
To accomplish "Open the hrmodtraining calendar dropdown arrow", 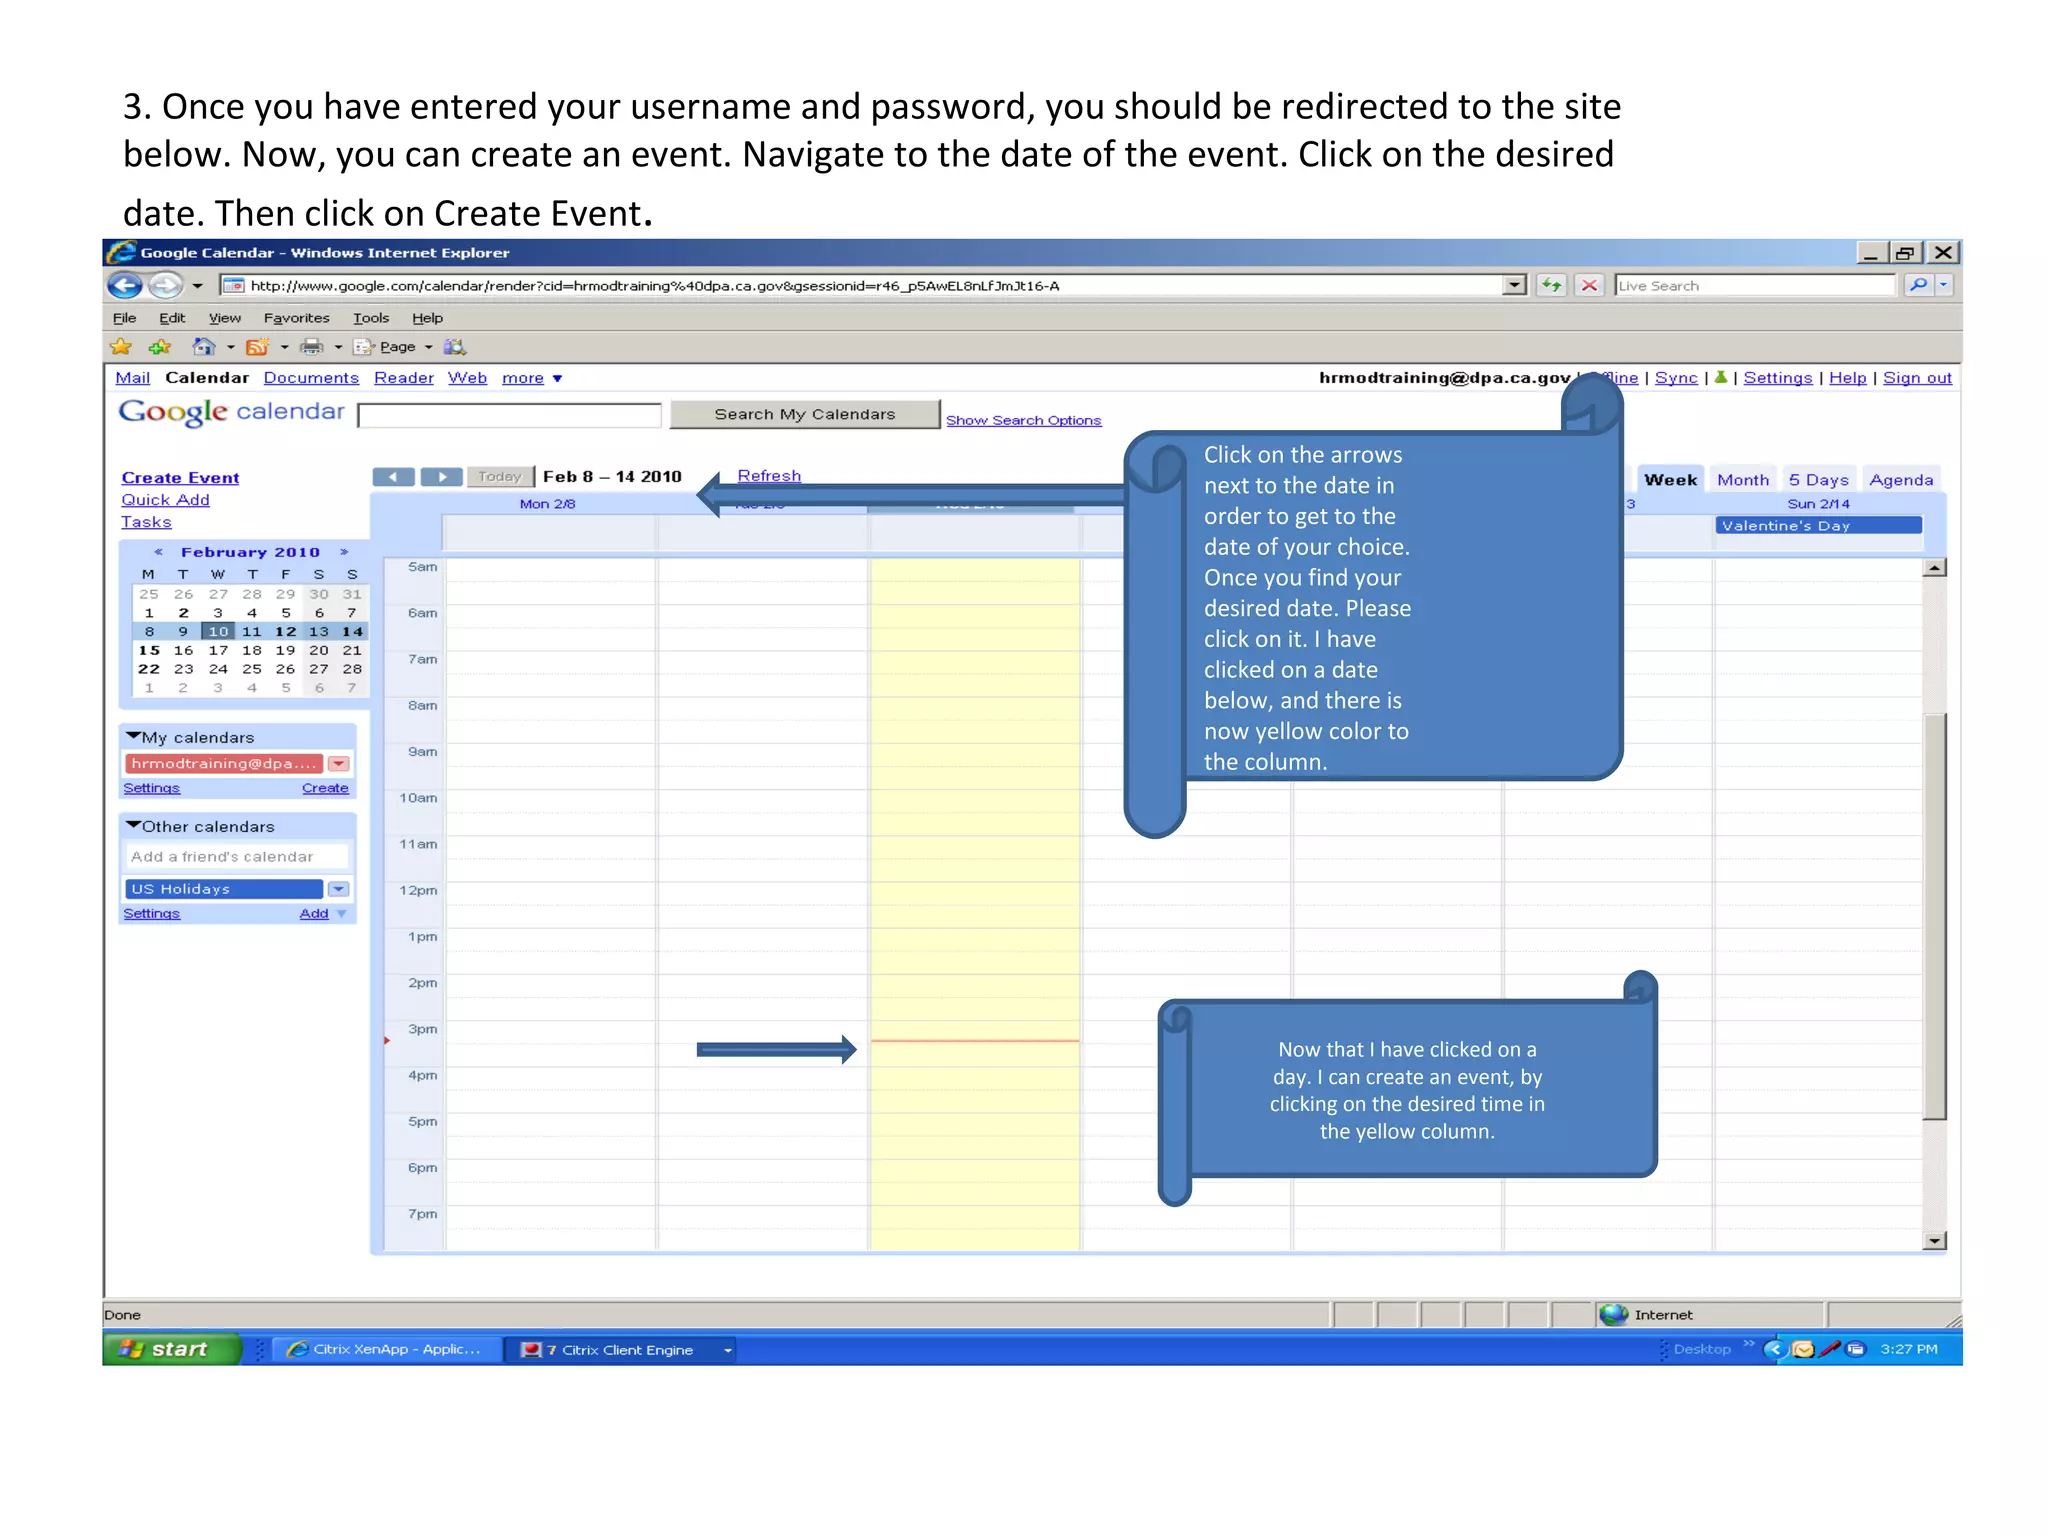I will [339, 764].
